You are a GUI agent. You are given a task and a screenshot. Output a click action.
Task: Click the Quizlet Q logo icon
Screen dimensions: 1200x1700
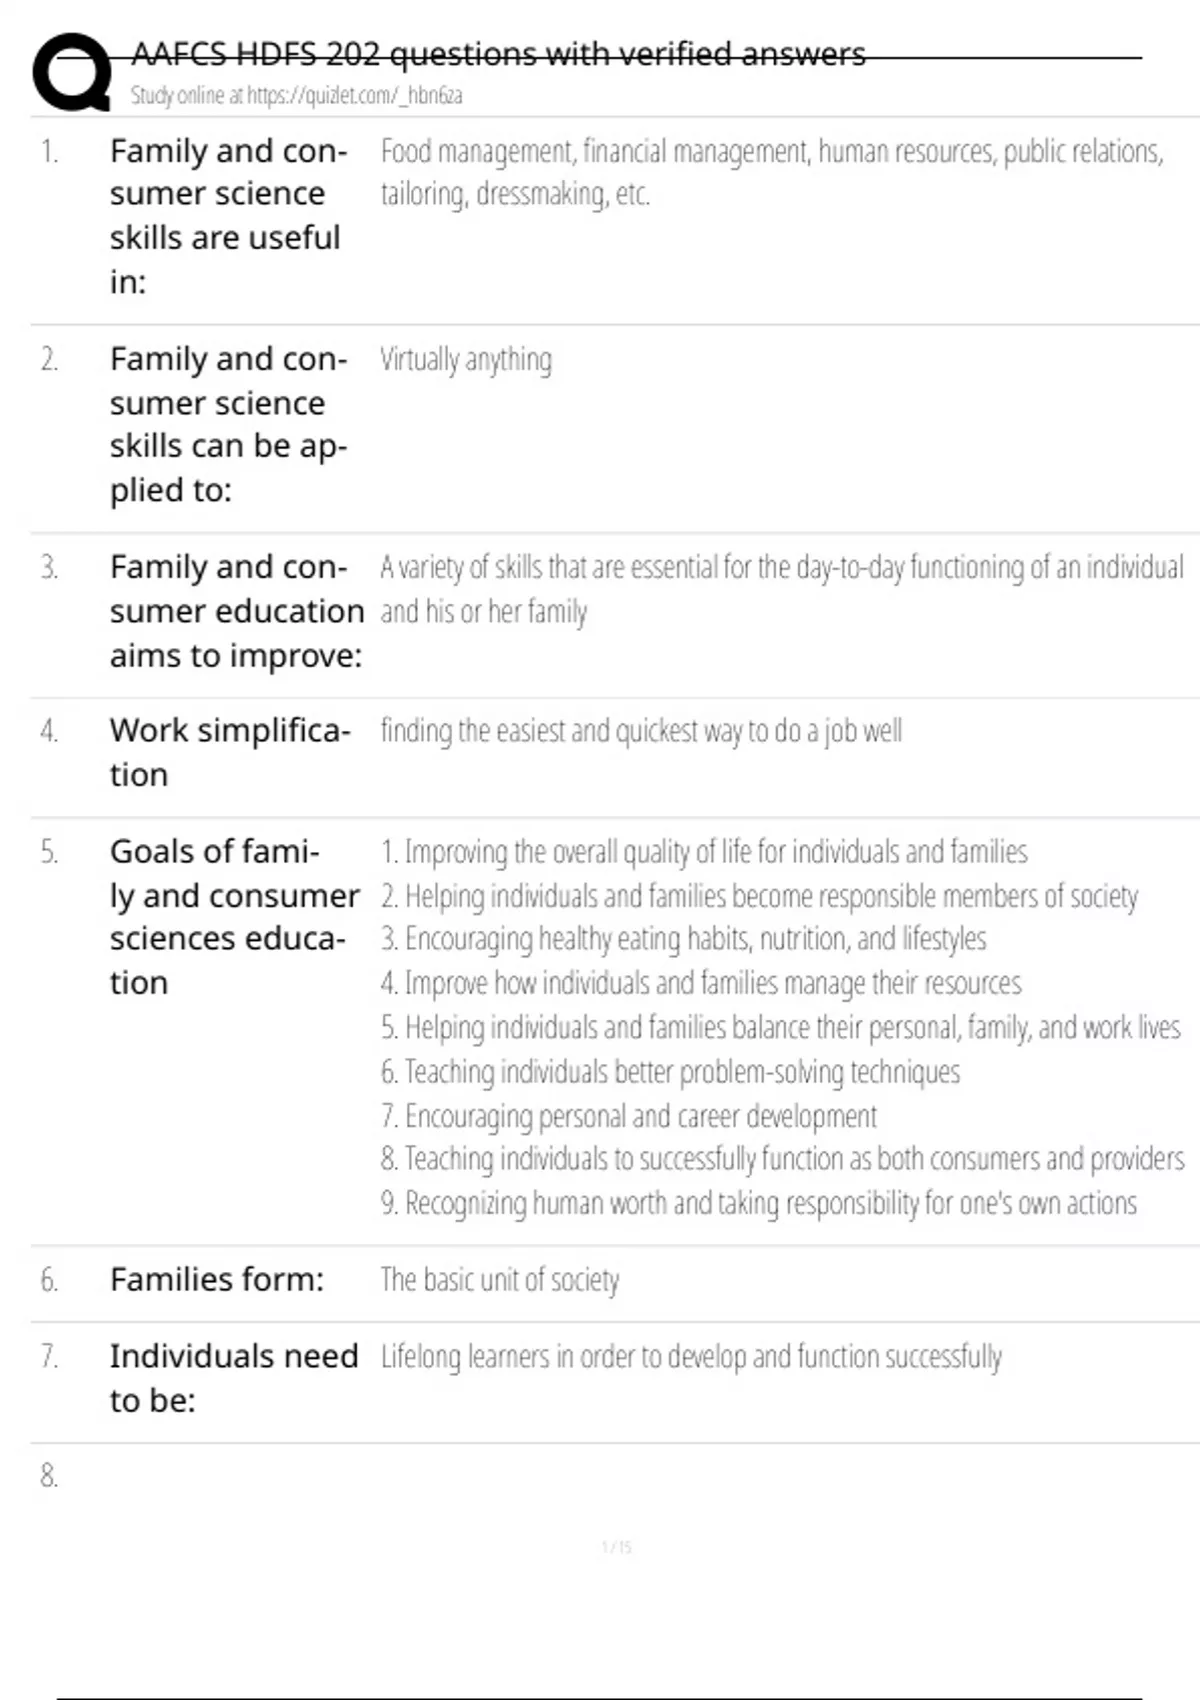72,72
